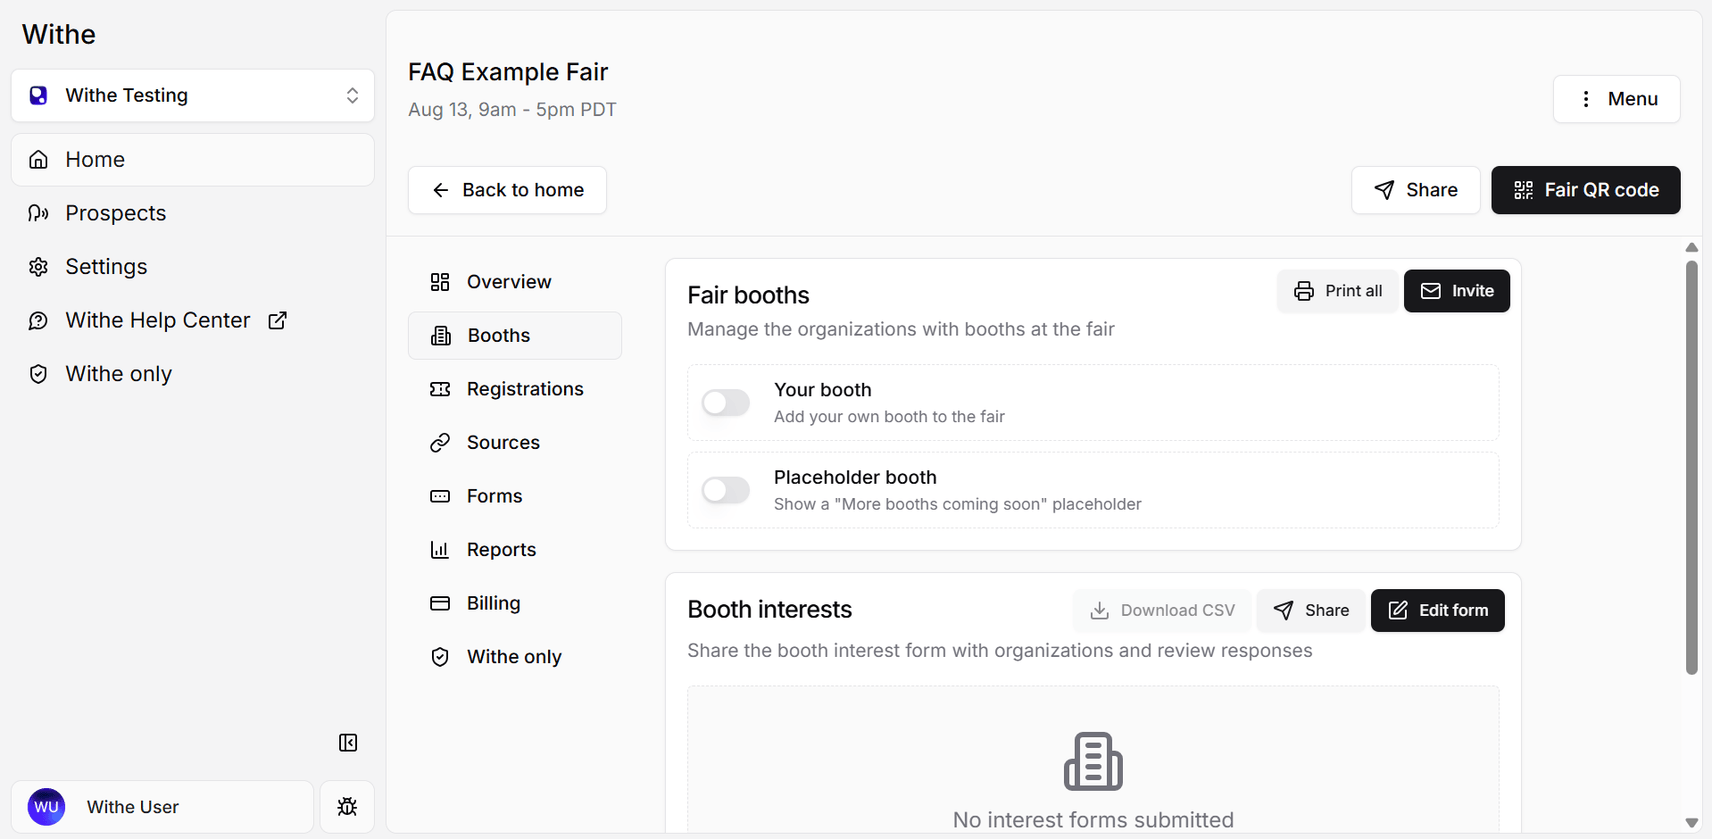Viewport: 1712px width, 839px height.
Task: Switch to the Overview tab
Action: [x=515, y=282]
